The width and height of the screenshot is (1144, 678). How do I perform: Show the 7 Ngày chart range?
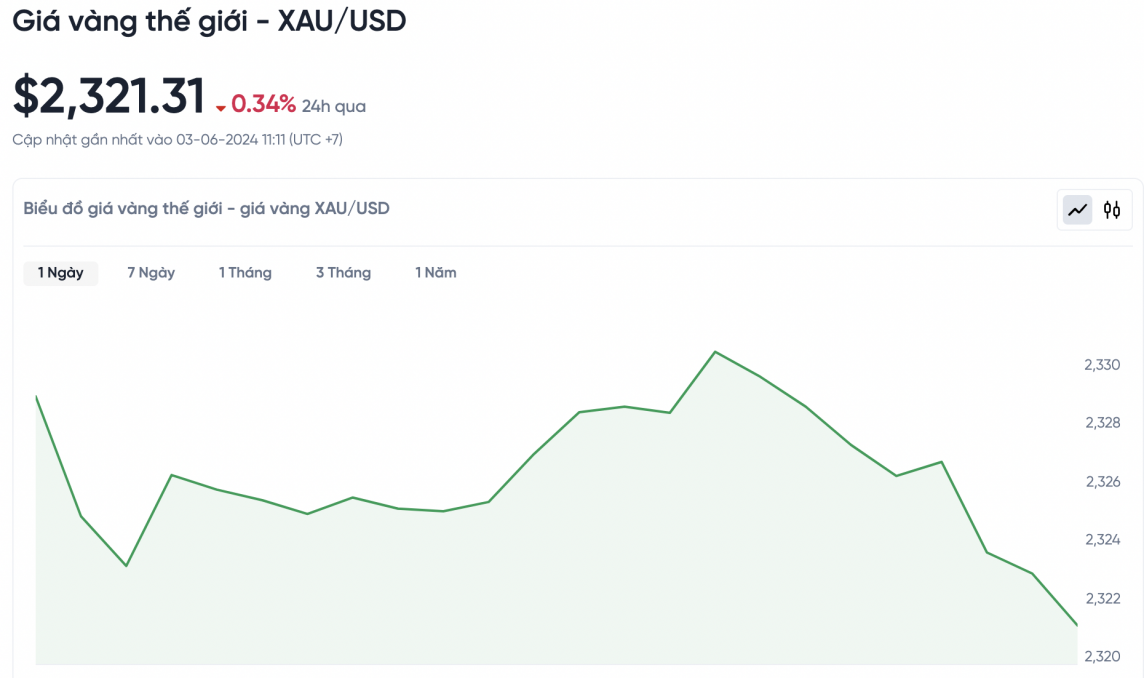(151, 273)
